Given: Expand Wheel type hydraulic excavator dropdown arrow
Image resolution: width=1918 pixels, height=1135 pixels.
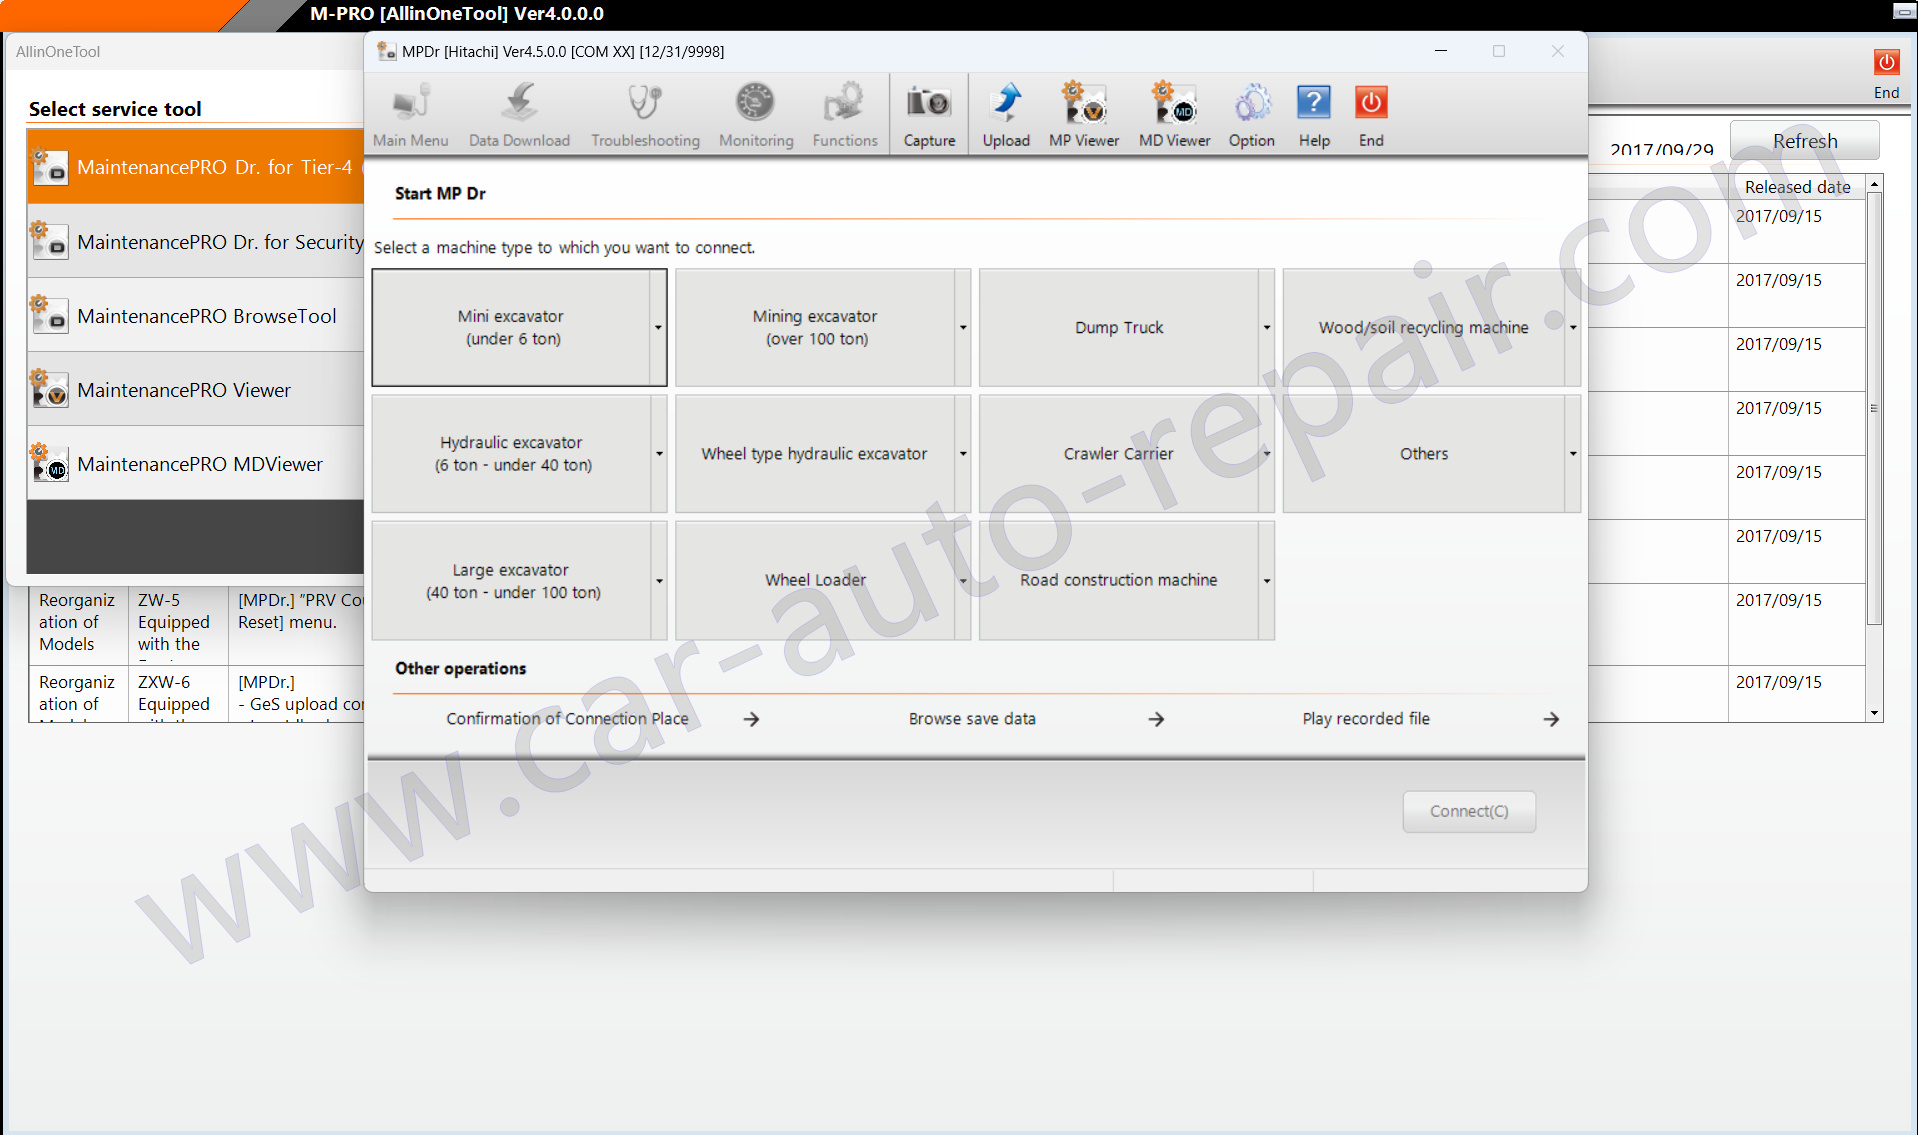Looking at the screenshot, I should point(963,454).
